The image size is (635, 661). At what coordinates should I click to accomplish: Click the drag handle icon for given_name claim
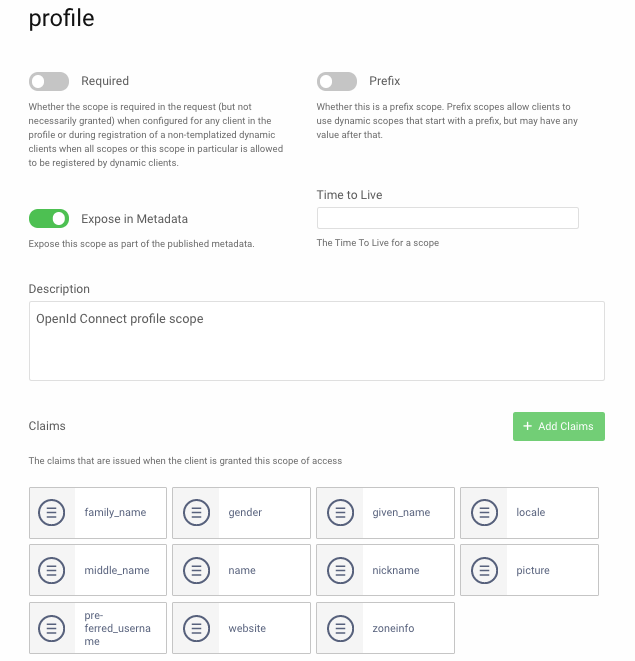point(340,512)
